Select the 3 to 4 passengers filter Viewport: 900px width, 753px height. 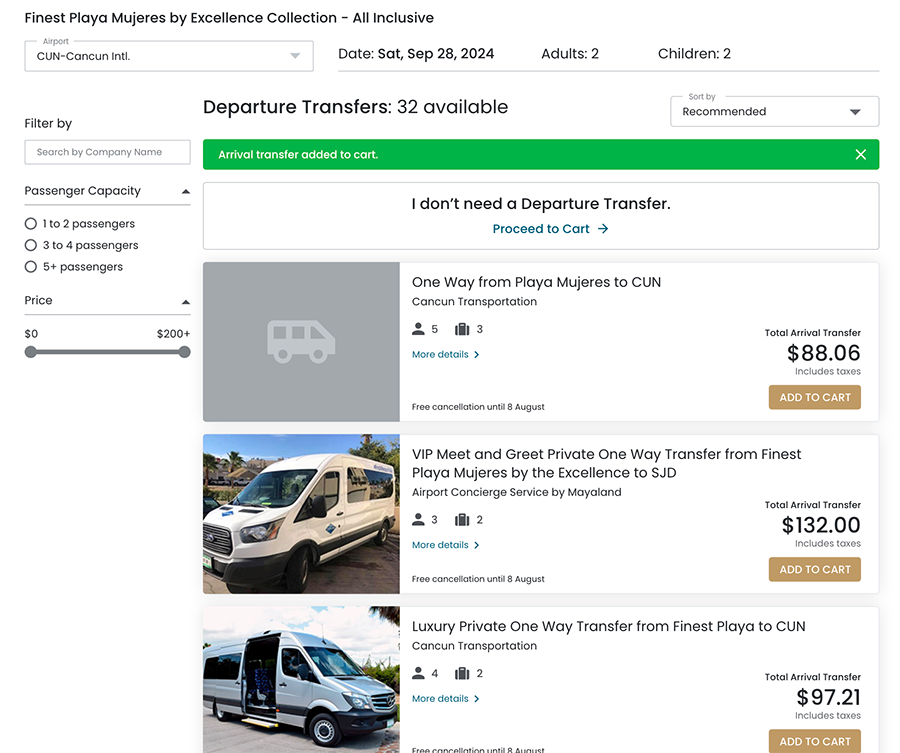click(31, 245)
